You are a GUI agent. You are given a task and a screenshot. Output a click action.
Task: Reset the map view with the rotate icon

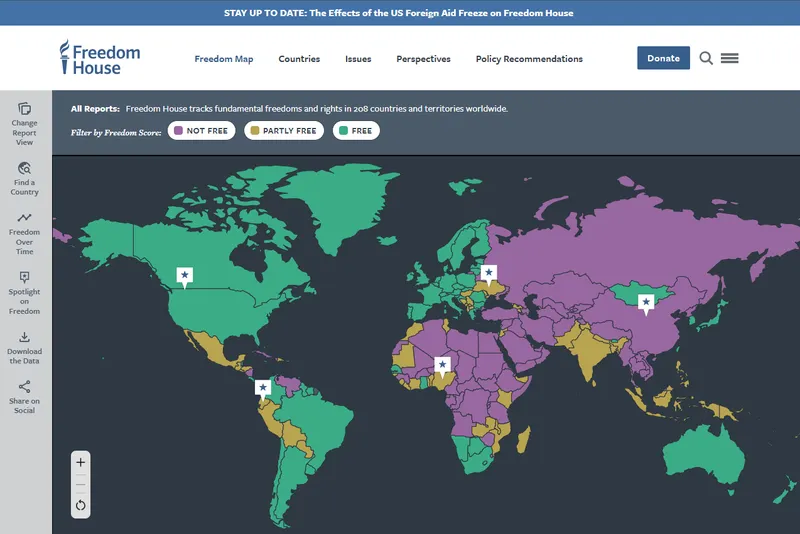coord(81,506)
